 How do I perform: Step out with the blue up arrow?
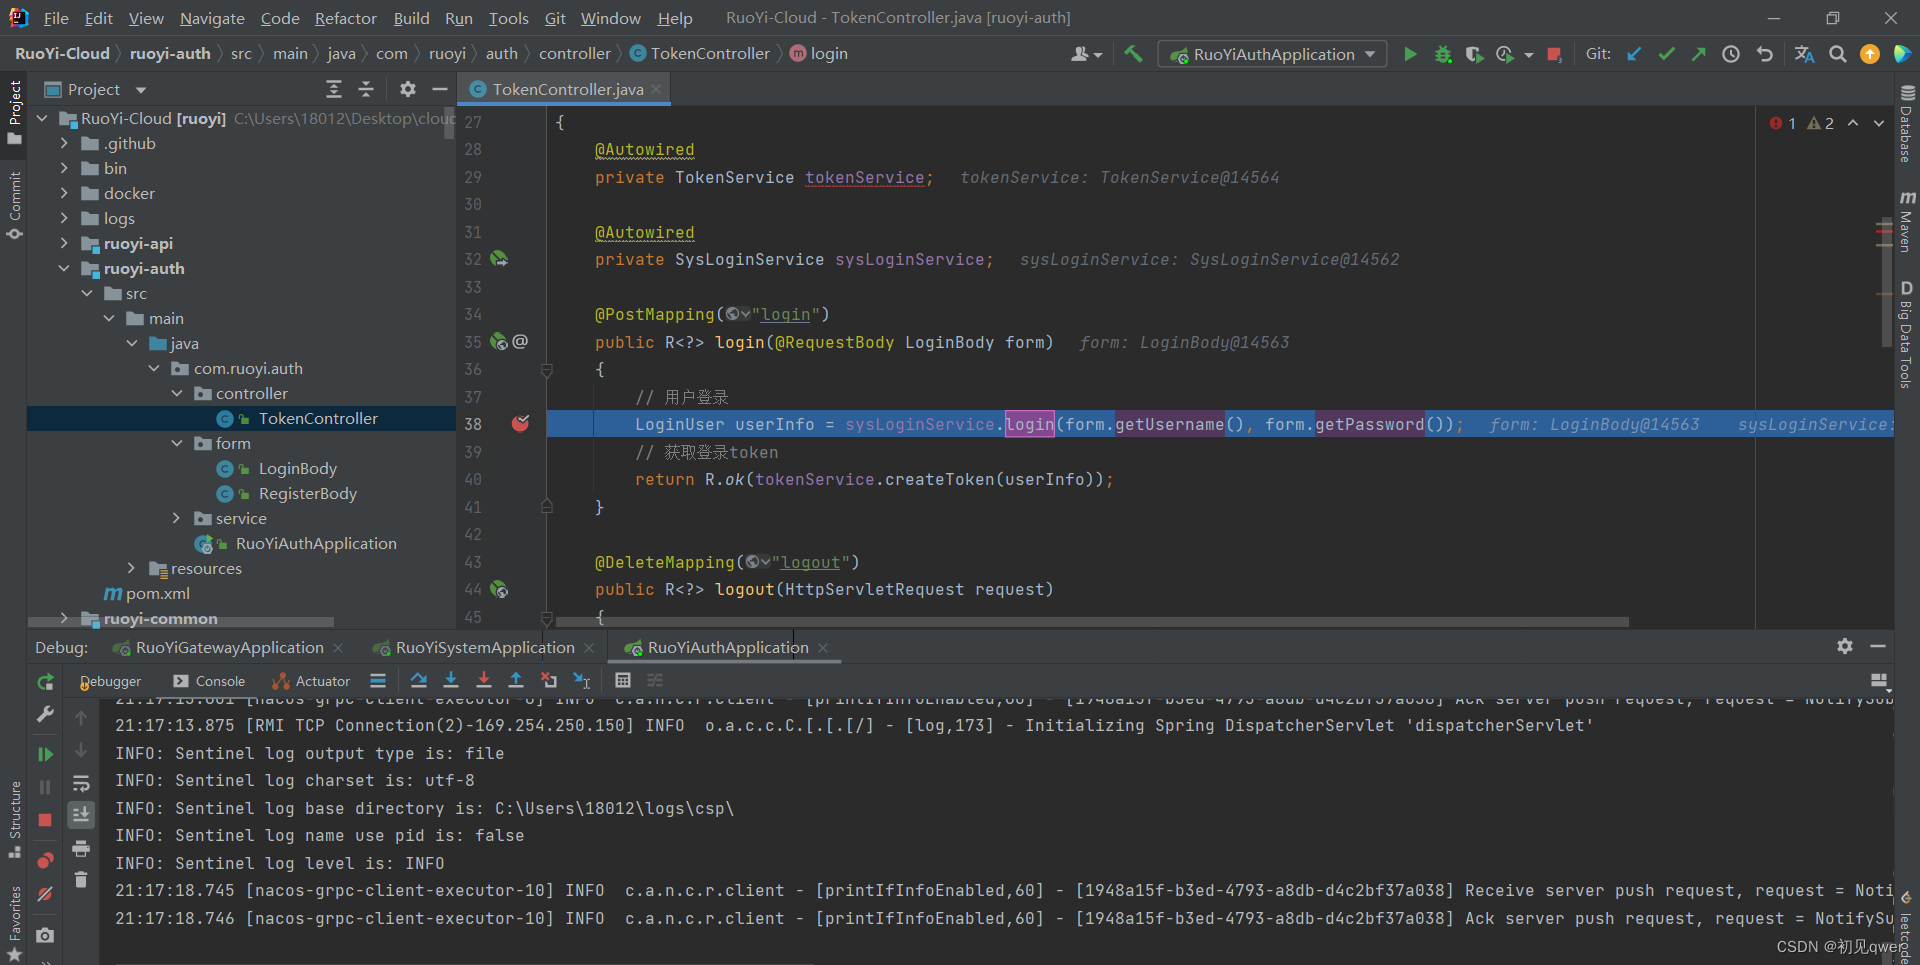point(516,680)
